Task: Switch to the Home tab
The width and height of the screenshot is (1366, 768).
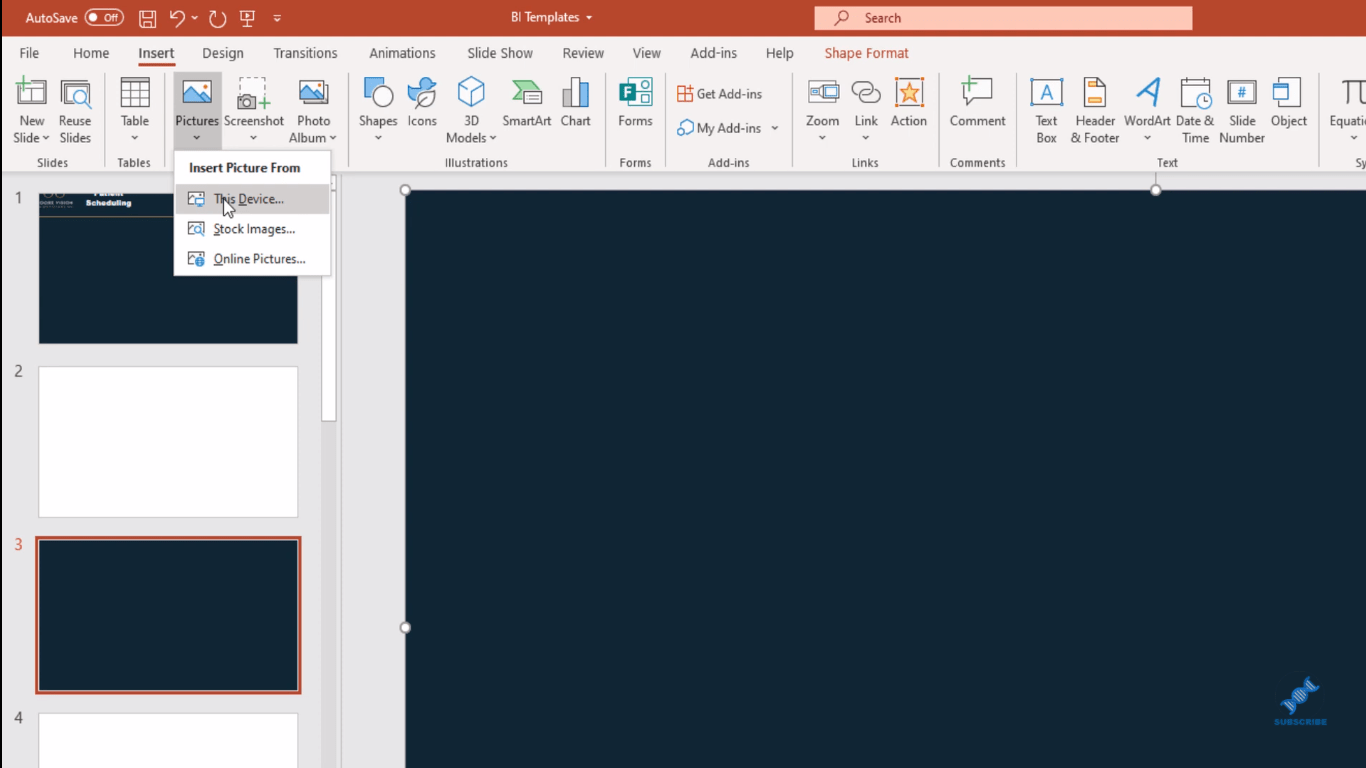Action: coord(91,53)
